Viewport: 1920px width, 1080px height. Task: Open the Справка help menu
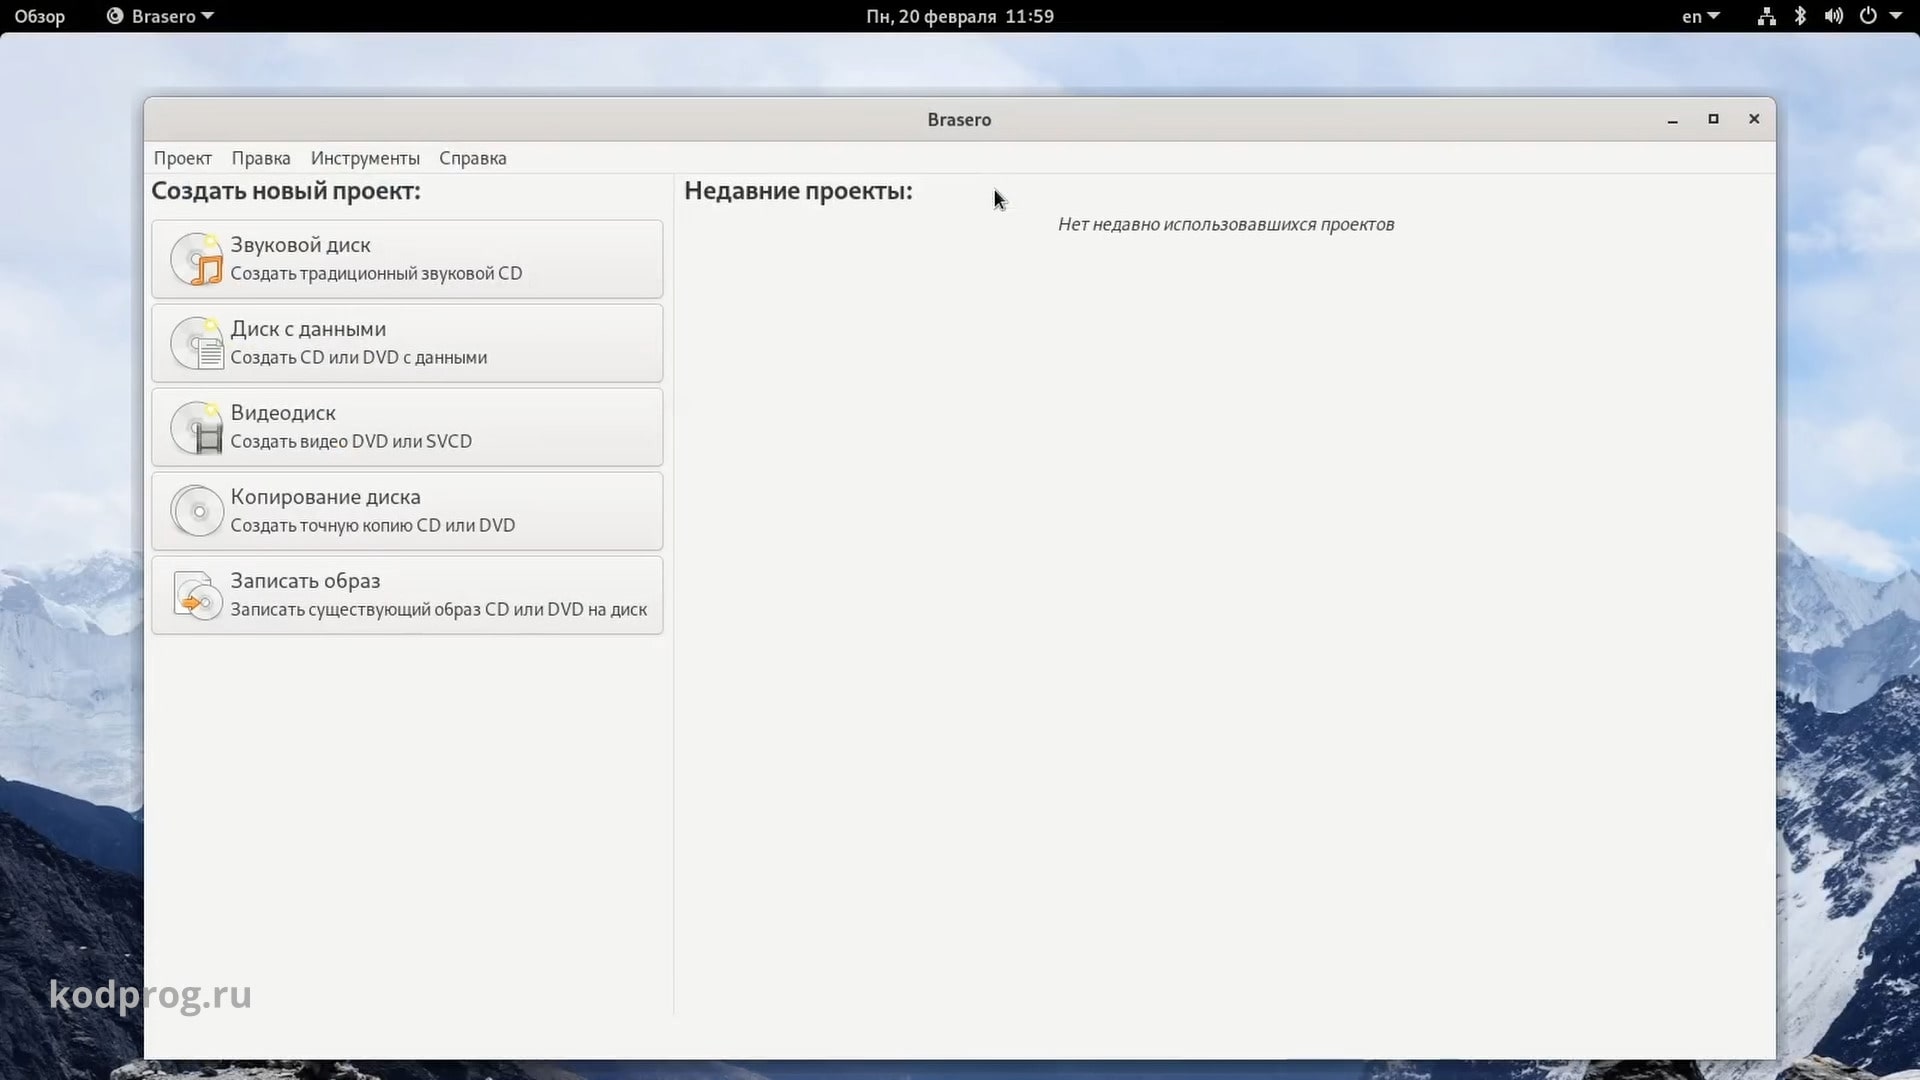pos(473,158)
